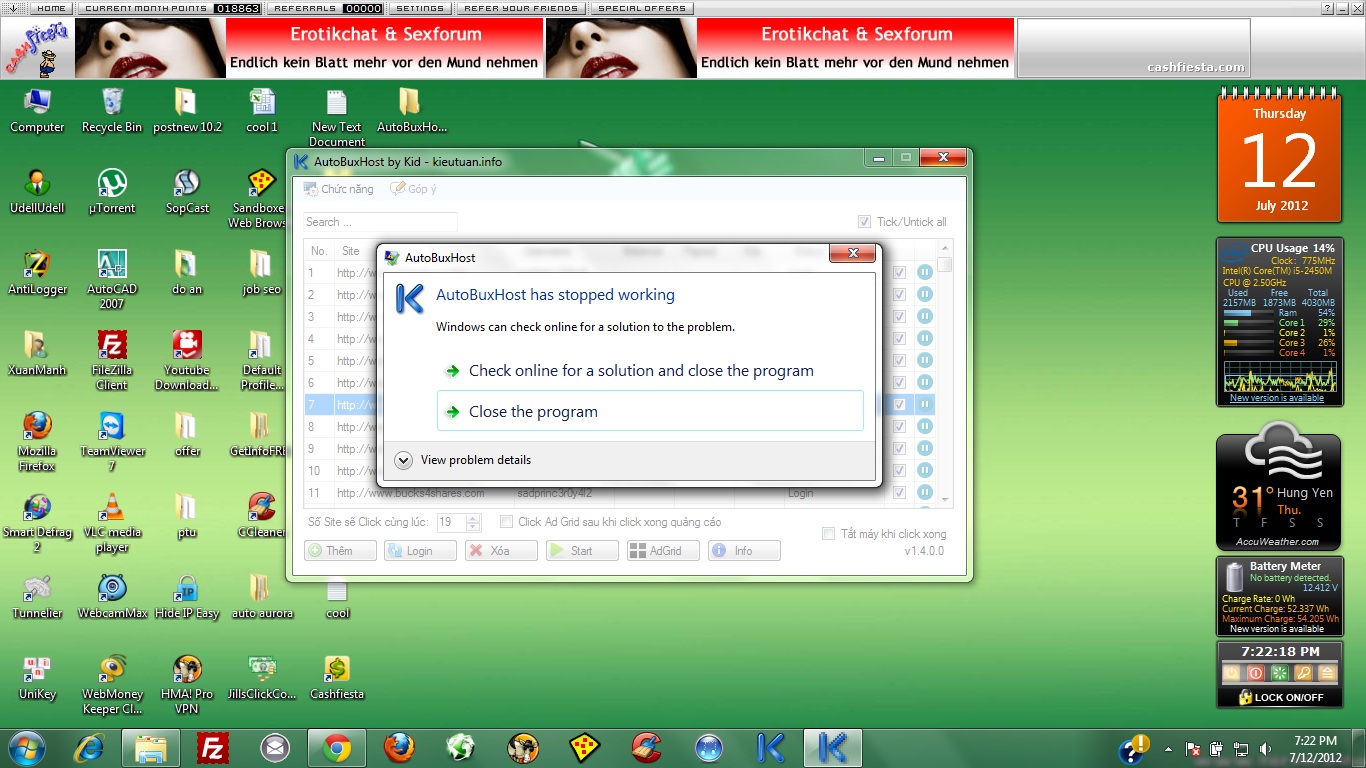
Task: Open Google Chrome from the taskbar
Action: click(336, 748)
